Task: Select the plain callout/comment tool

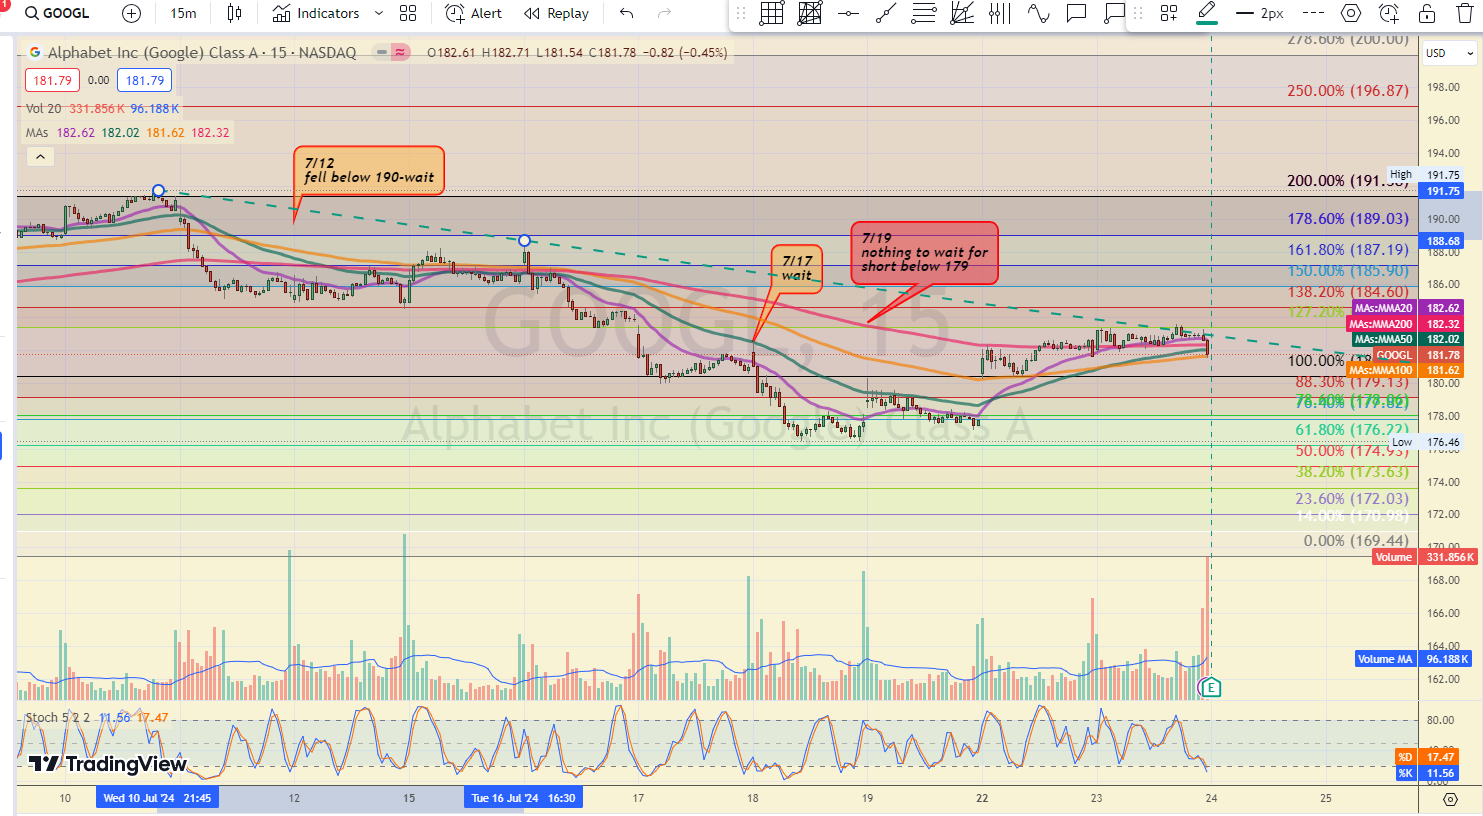Action: tap(1076, 13)
